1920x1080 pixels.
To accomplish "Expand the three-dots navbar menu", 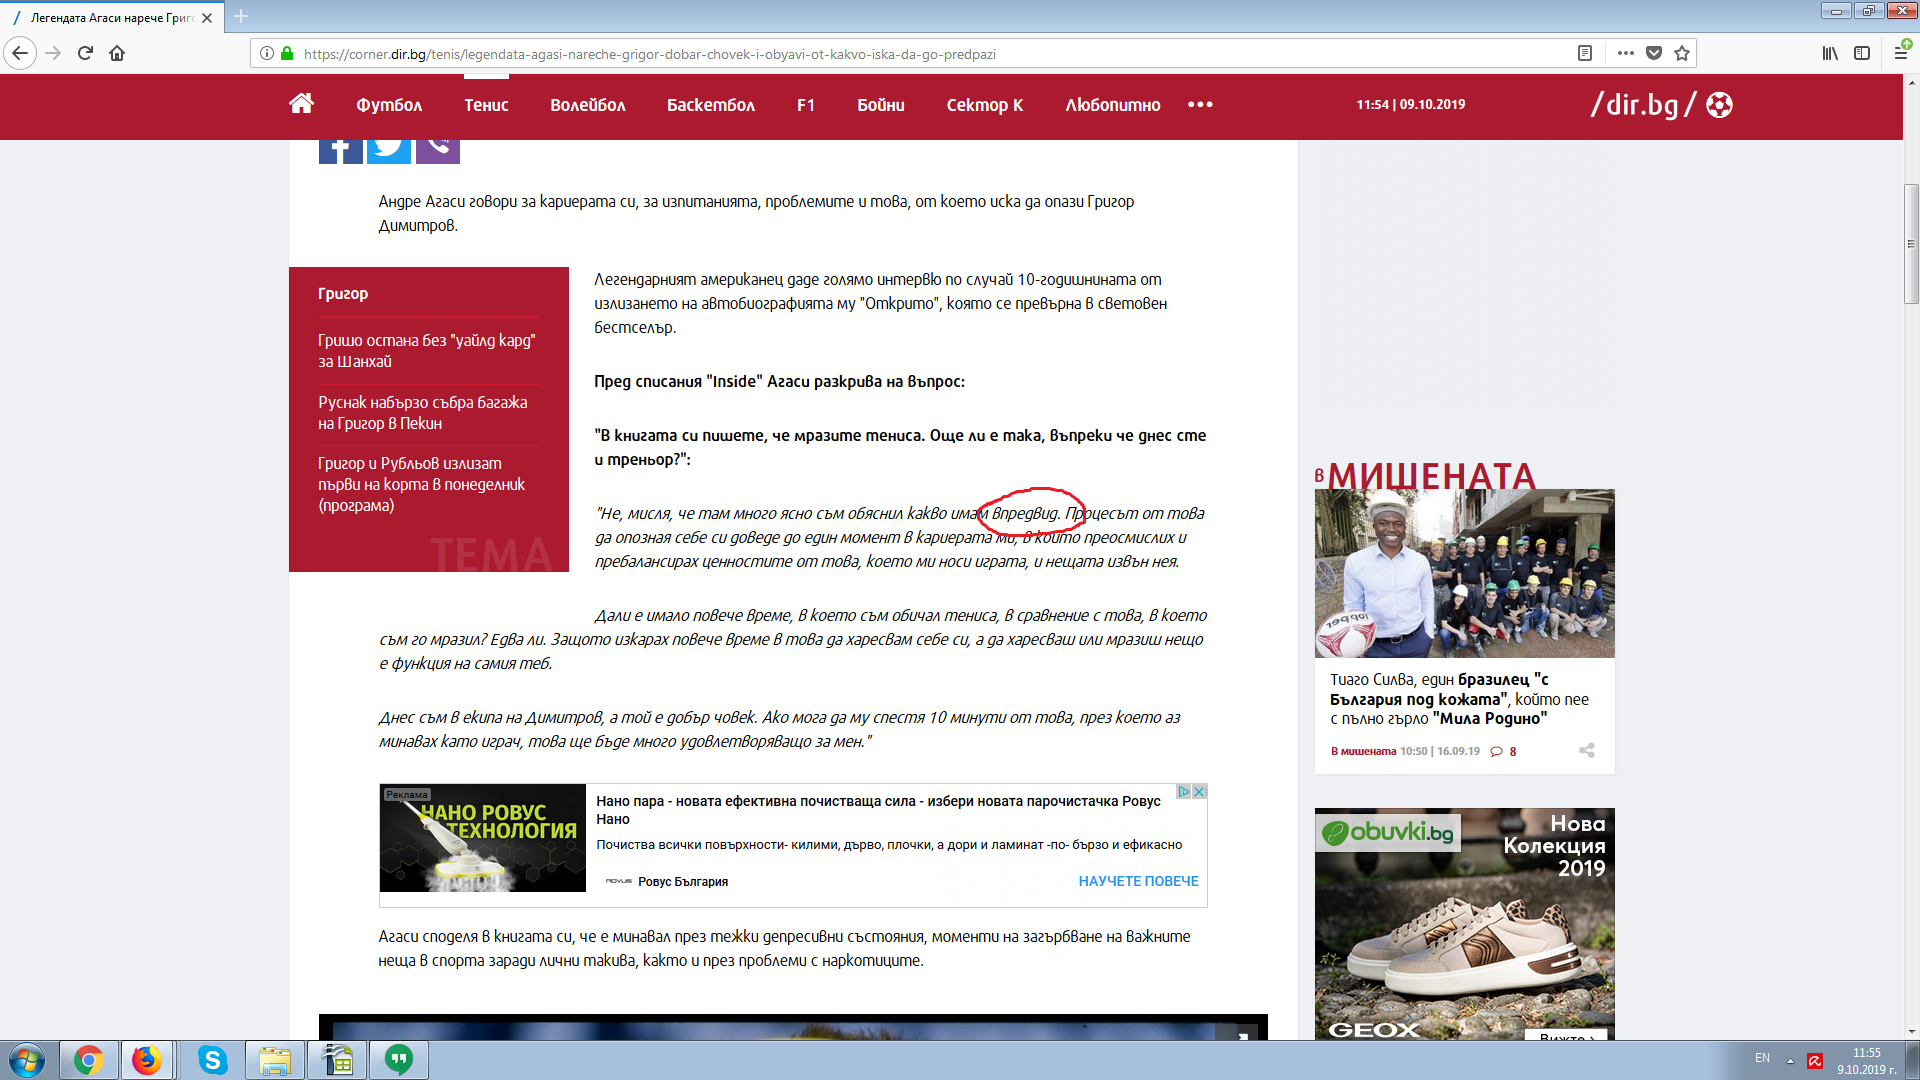I will (x=1200, y=104).
